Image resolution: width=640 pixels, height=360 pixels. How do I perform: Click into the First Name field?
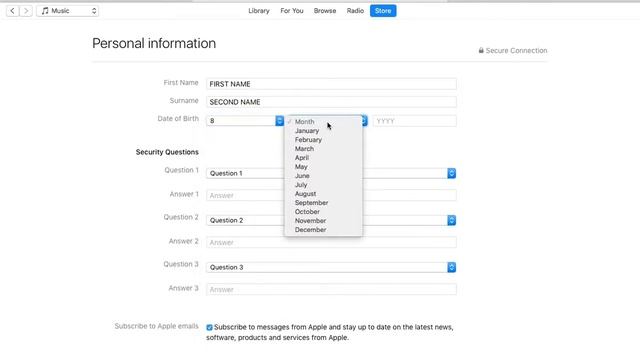[x=331, y=84]
